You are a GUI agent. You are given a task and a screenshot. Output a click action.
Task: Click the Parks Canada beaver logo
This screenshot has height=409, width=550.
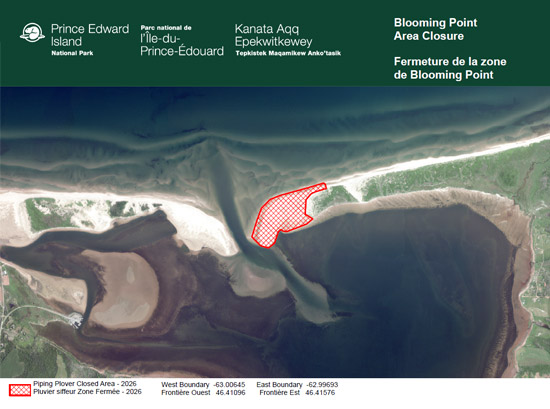[32, 33]
